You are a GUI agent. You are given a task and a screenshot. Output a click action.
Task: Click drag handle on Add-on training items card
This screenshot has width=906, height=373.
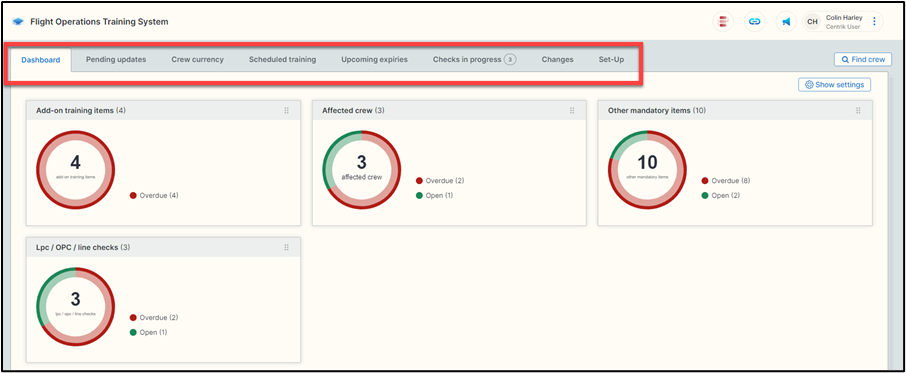287,110
